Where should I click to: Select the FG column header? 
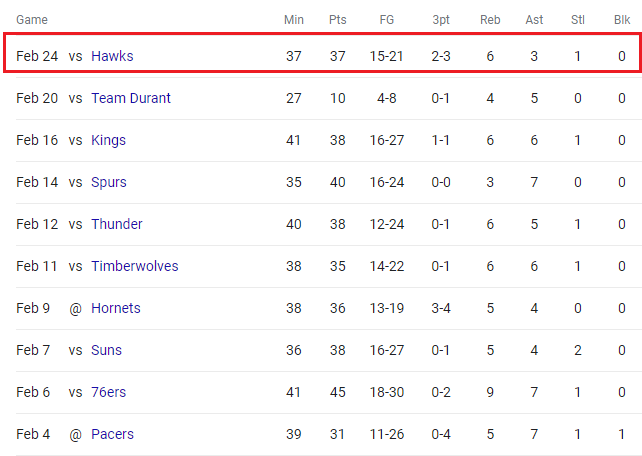click(x=387, y=20)
